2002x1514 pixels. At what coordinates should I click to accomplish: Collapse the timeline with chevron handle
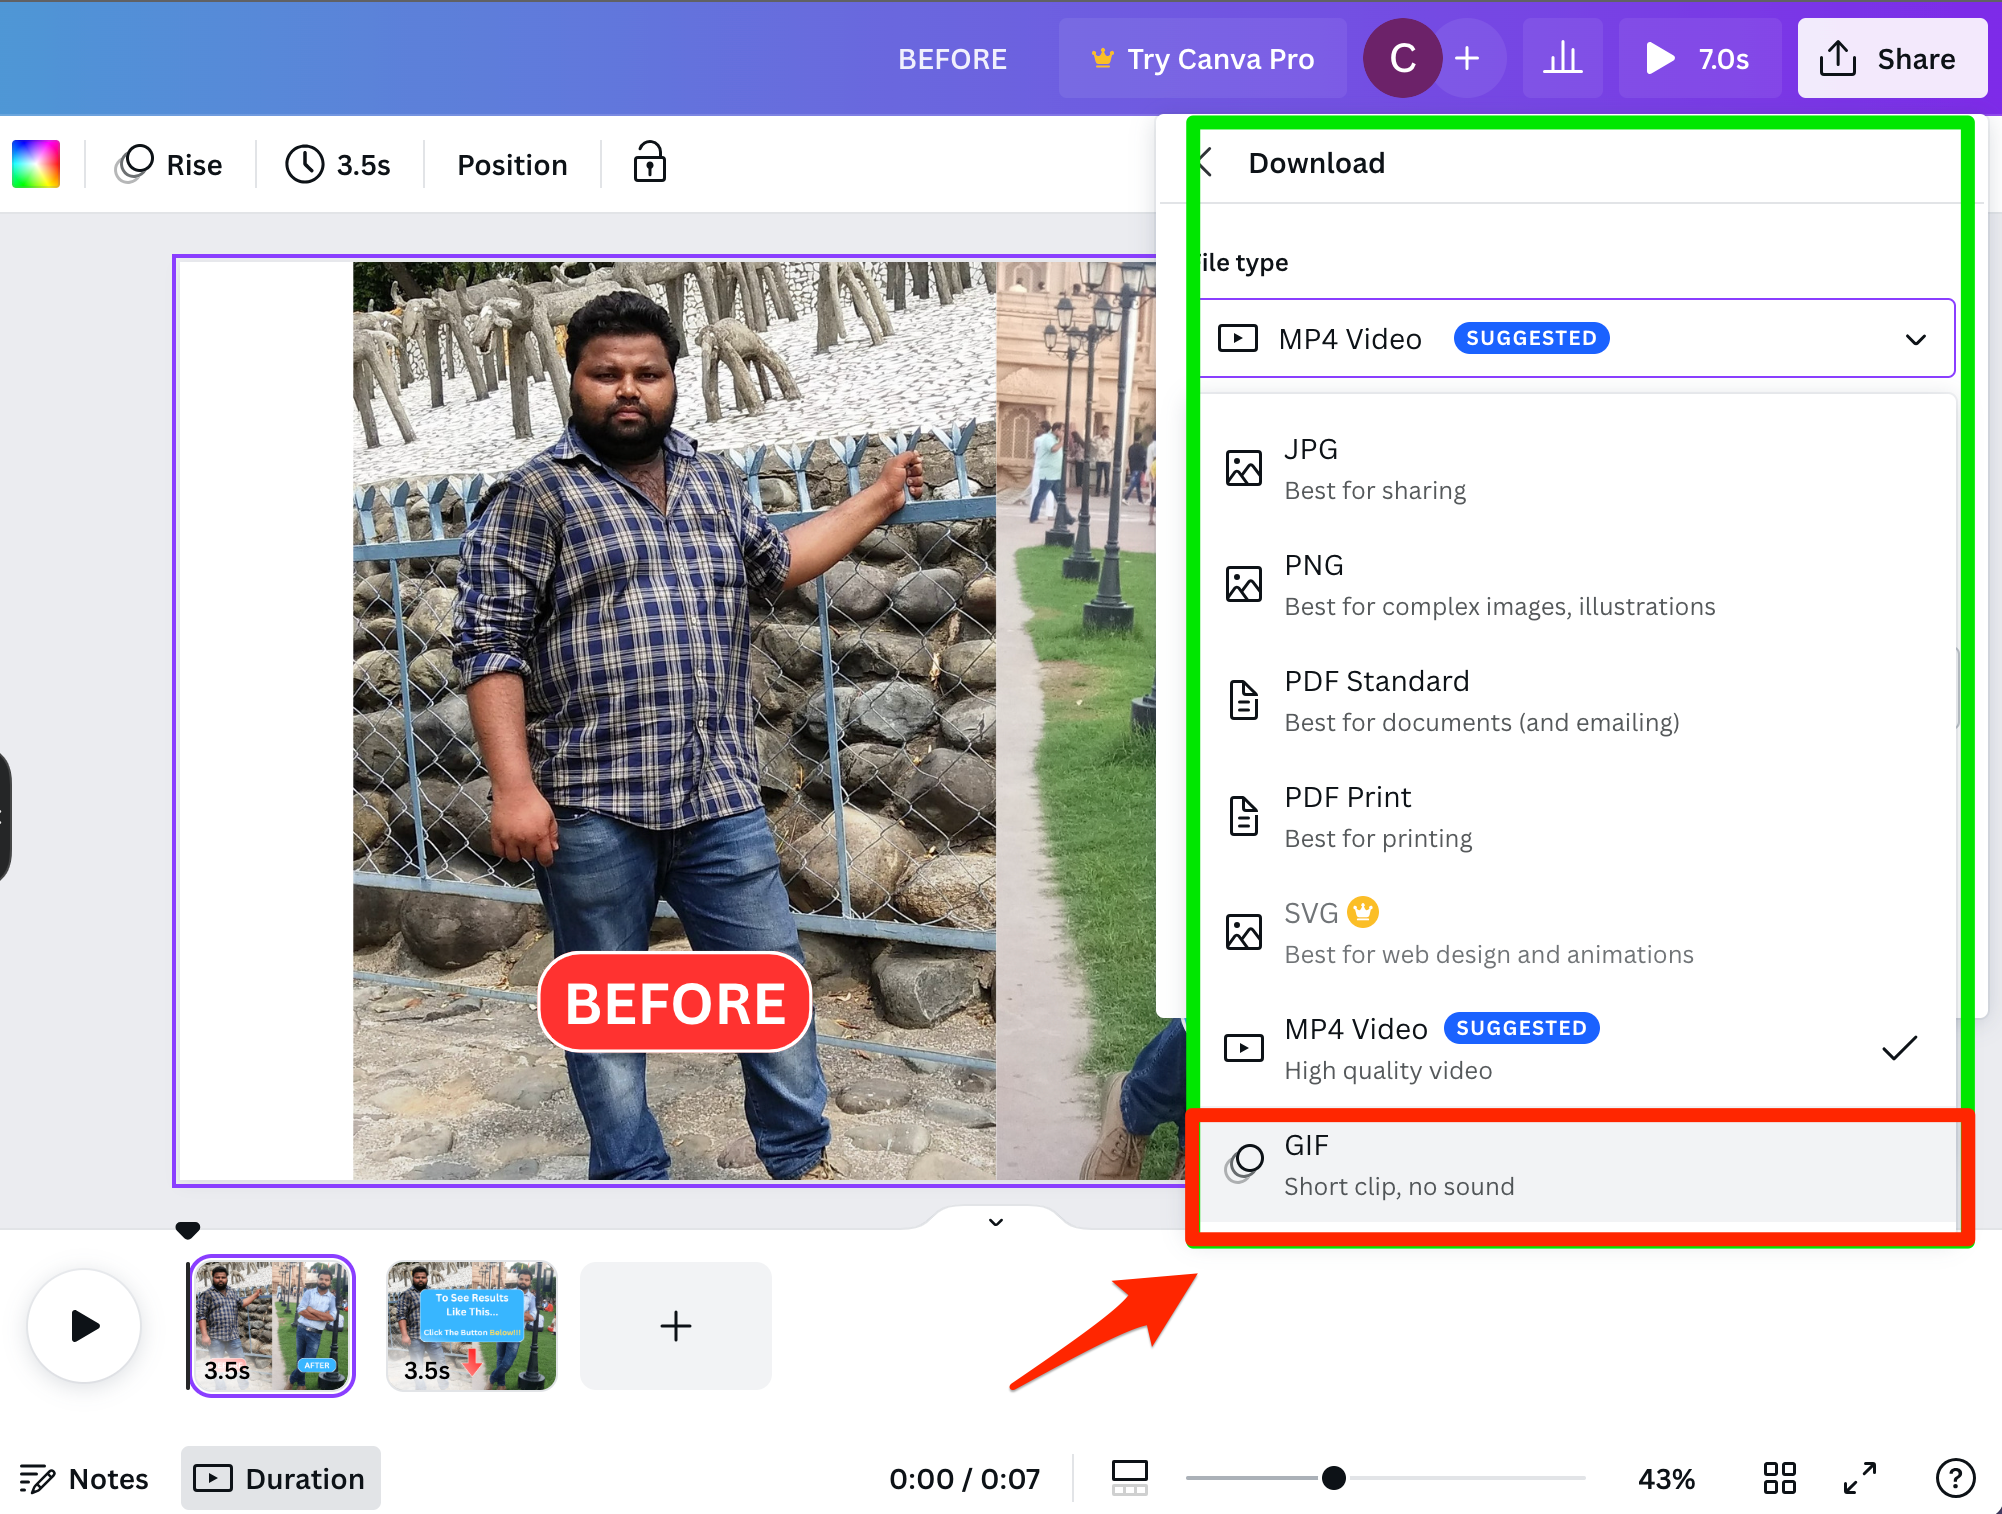[x=995, y=1221]
